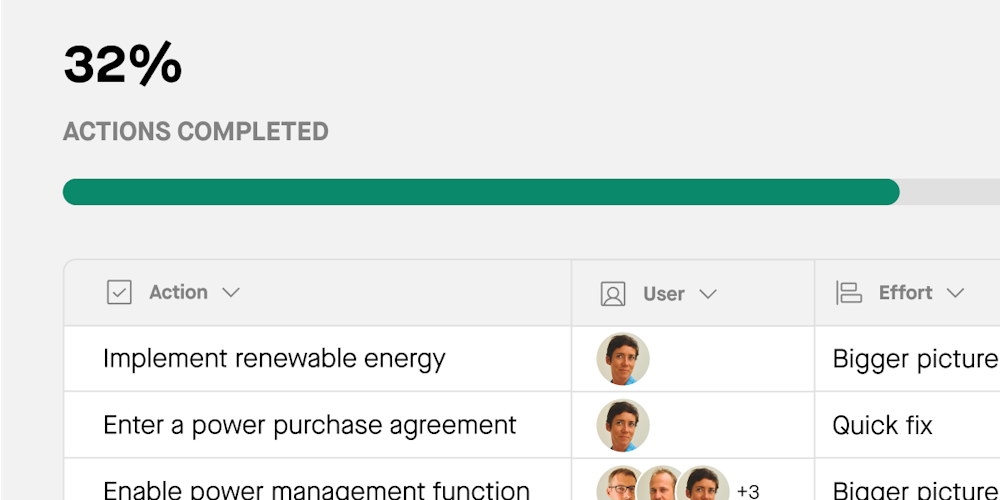Select the Action column header label

[178, 292]
